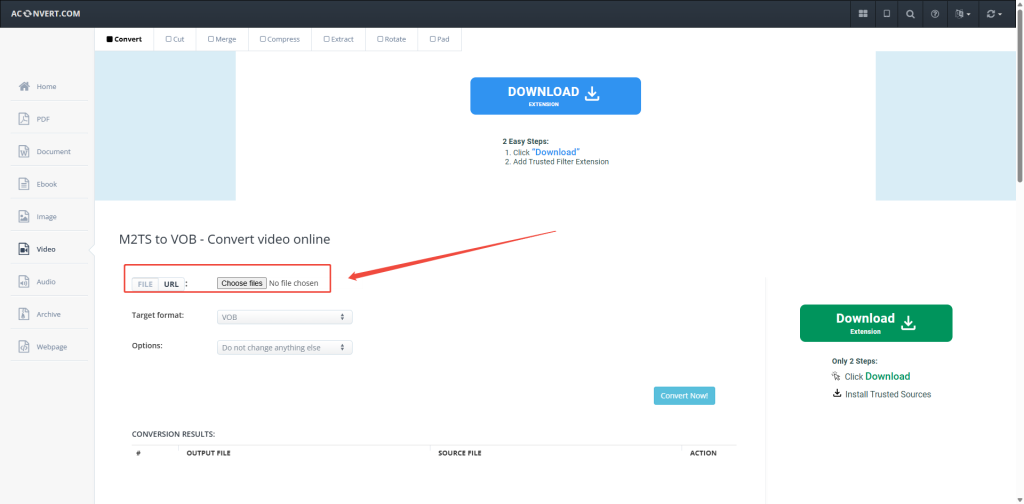Screen dimensions: 1024x504
Task: Go to the Ebook converter in sidebar
Action: [46, 184]
